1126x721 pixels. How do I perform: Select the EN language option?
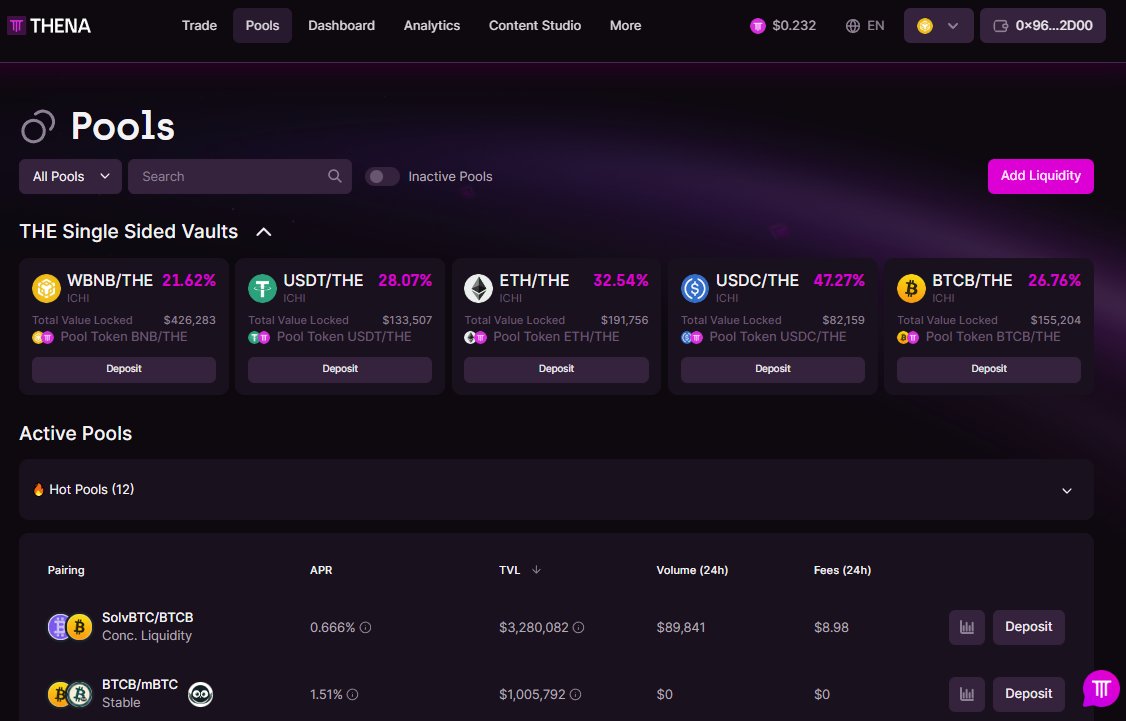point(875,26)
